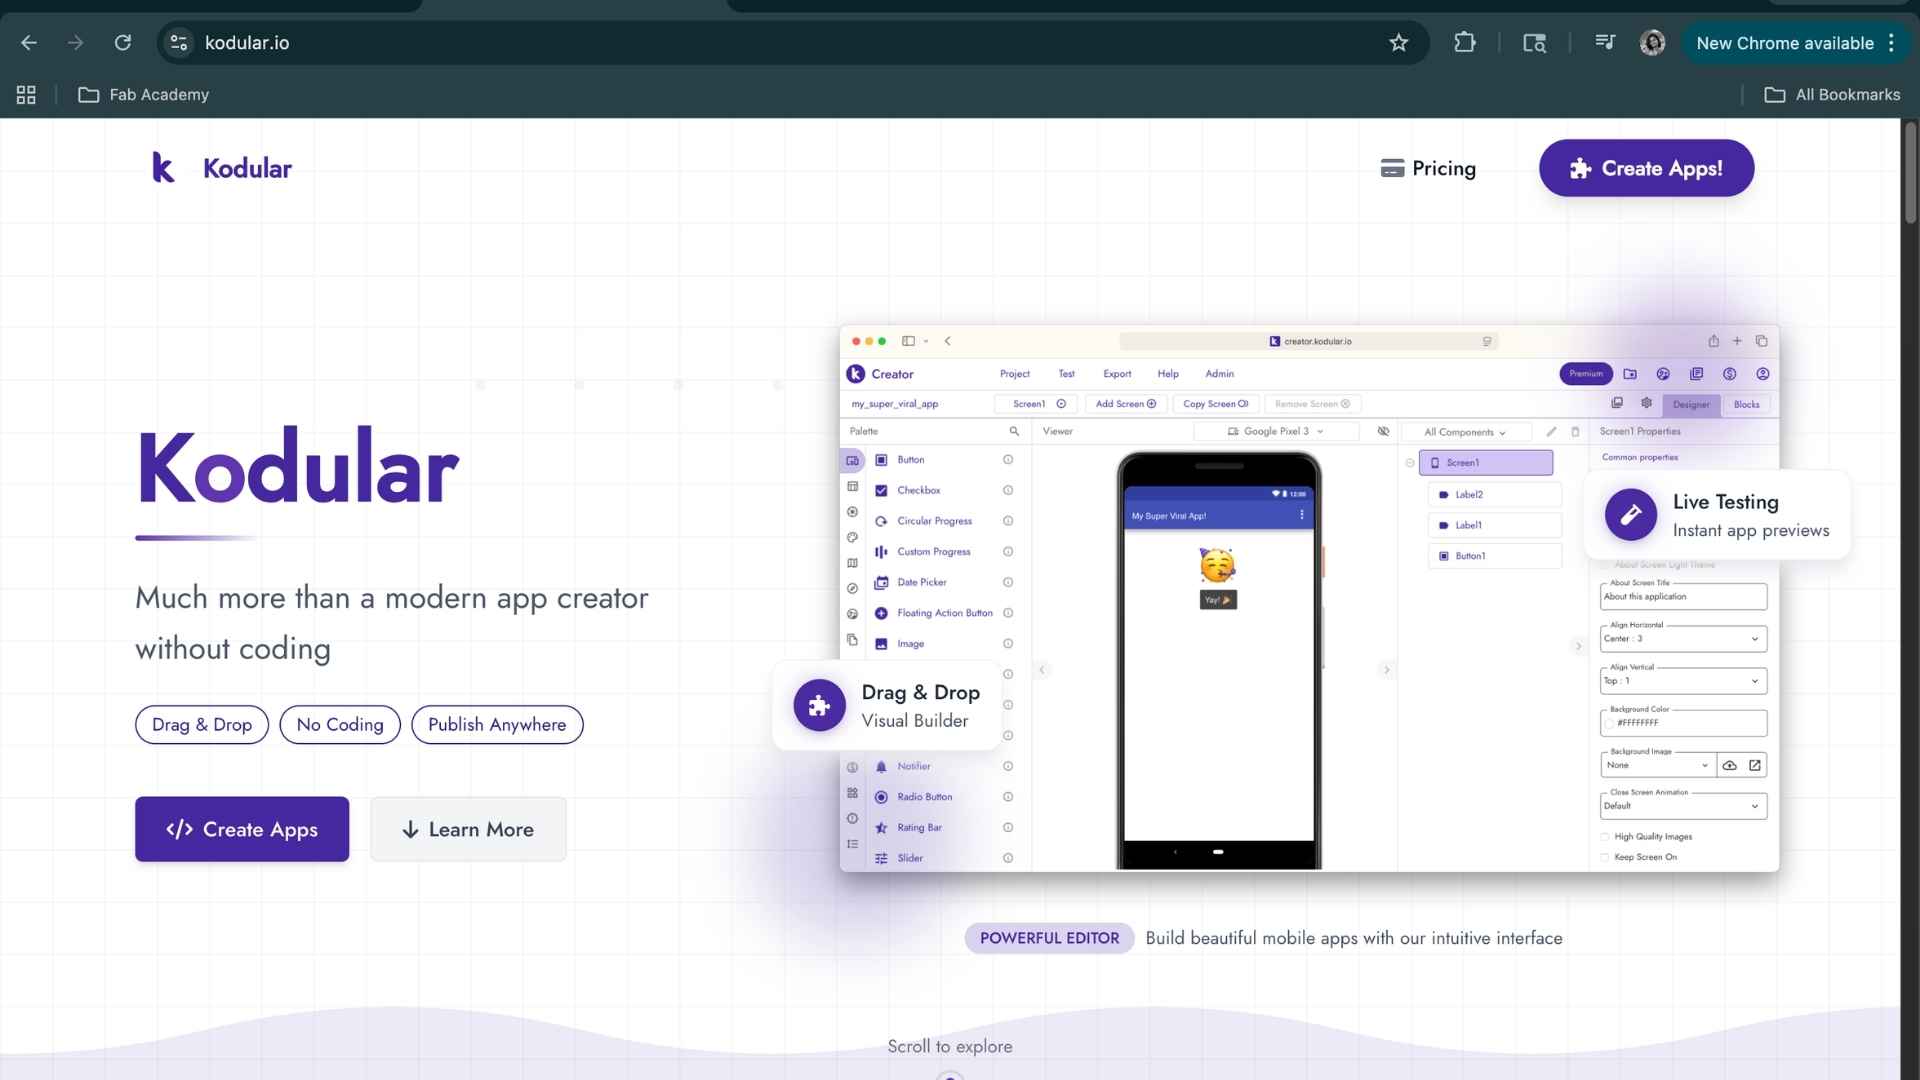Click the Premium badge button

[x=1585, y=374]
